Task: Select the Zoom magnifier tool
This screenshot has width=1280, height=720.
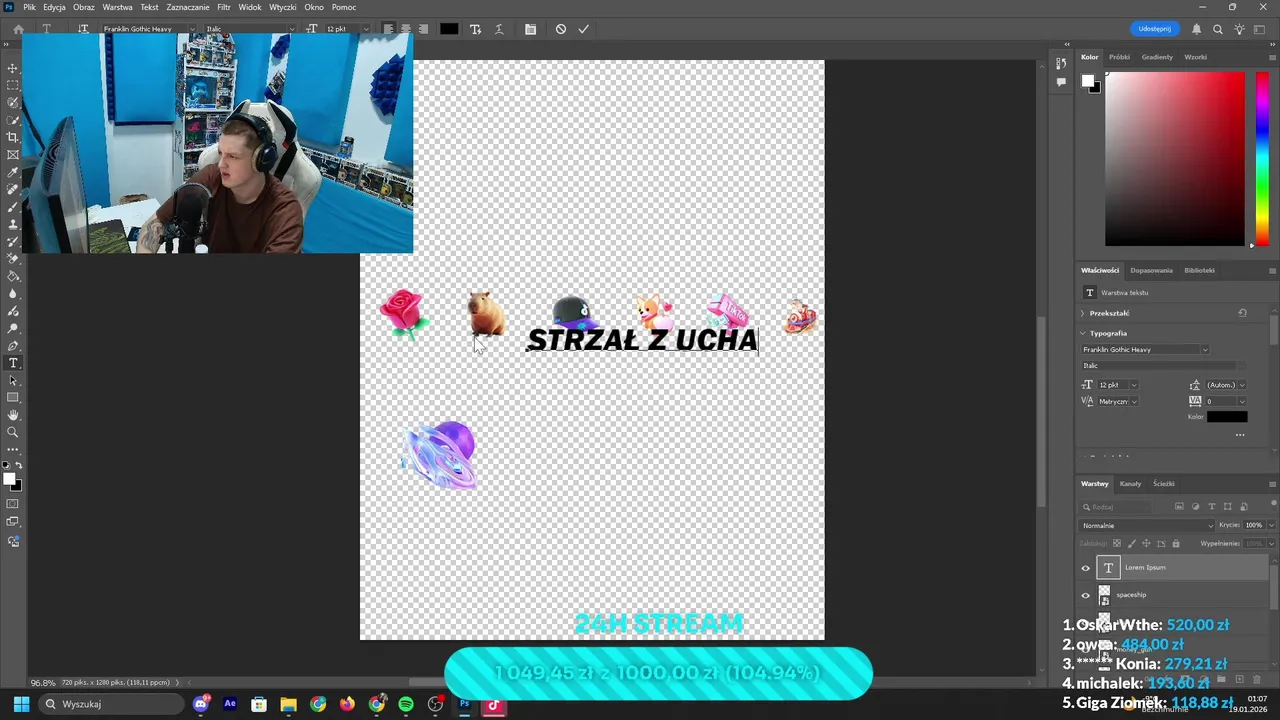Action: (13, 432)
